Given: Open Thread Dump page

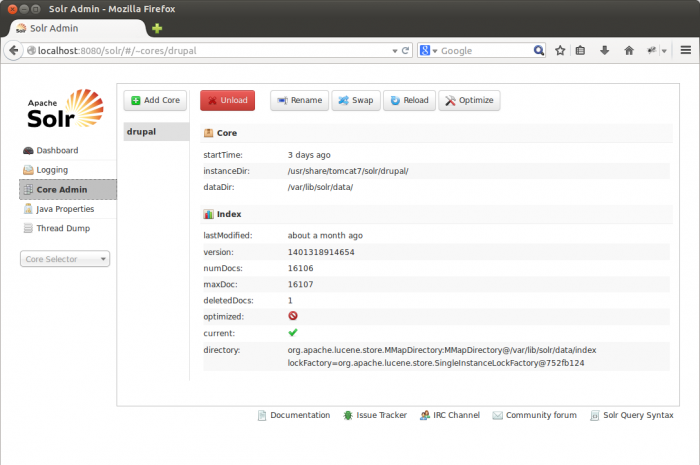Looking at the screenshot, I should coord(63,228).
